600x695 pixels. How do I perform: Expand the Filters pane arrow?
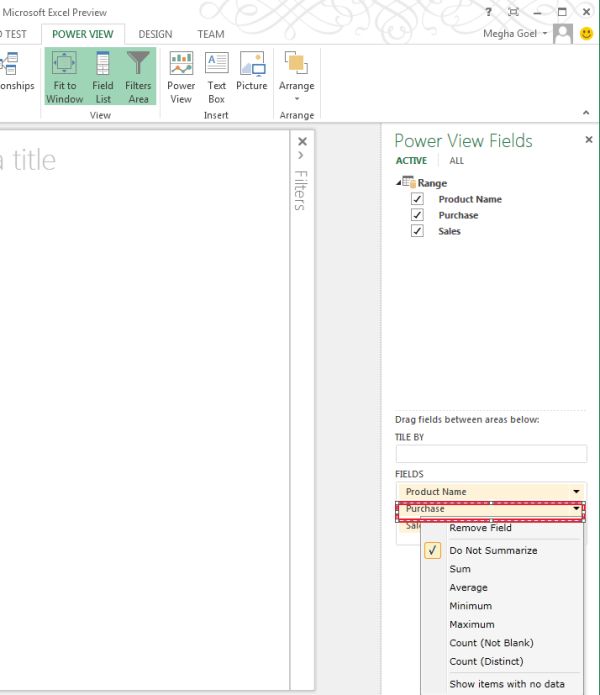coord(301,155)
